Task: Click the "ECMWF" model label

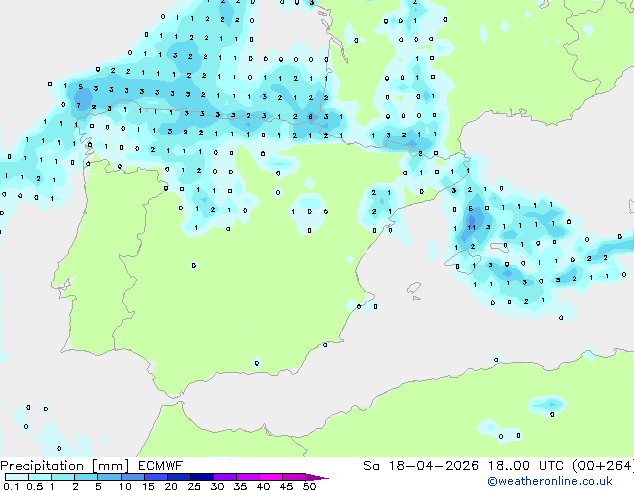Action: click(161, 466)
